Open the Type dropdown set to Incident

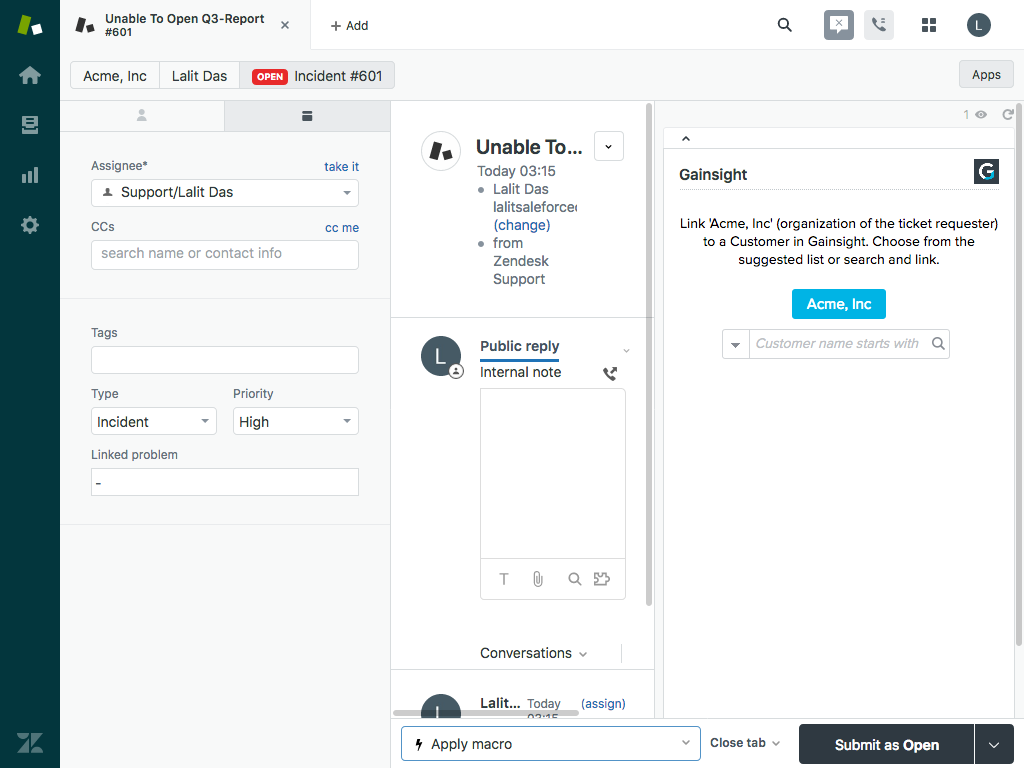point(153,422)
